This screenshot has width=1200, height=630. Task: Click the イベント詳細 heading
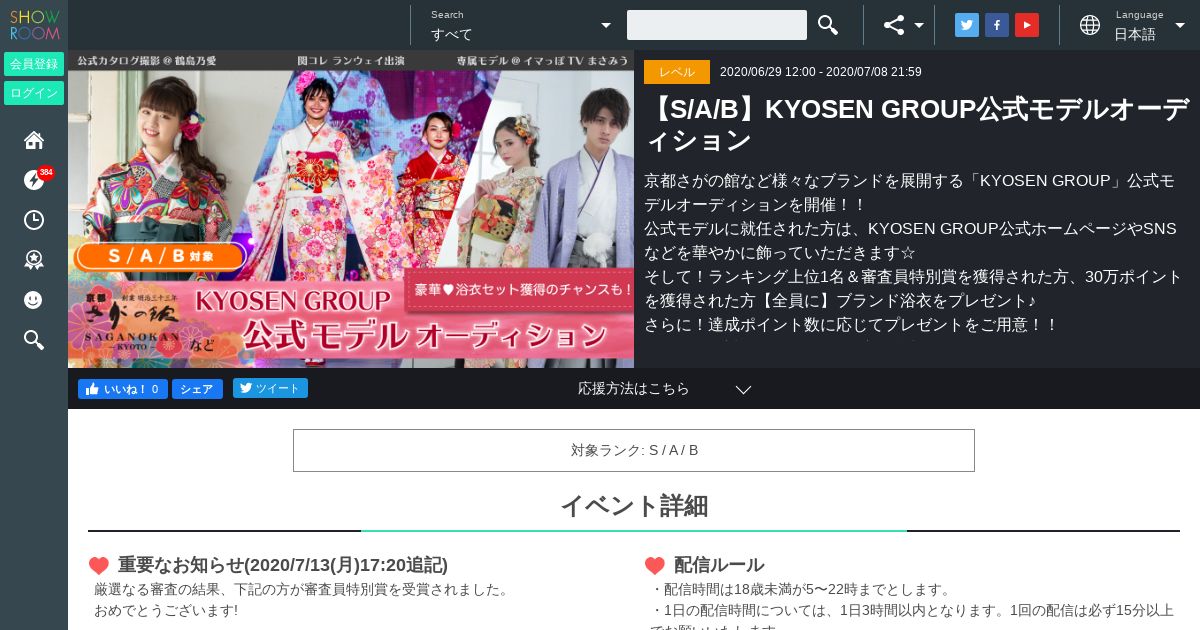634,506
